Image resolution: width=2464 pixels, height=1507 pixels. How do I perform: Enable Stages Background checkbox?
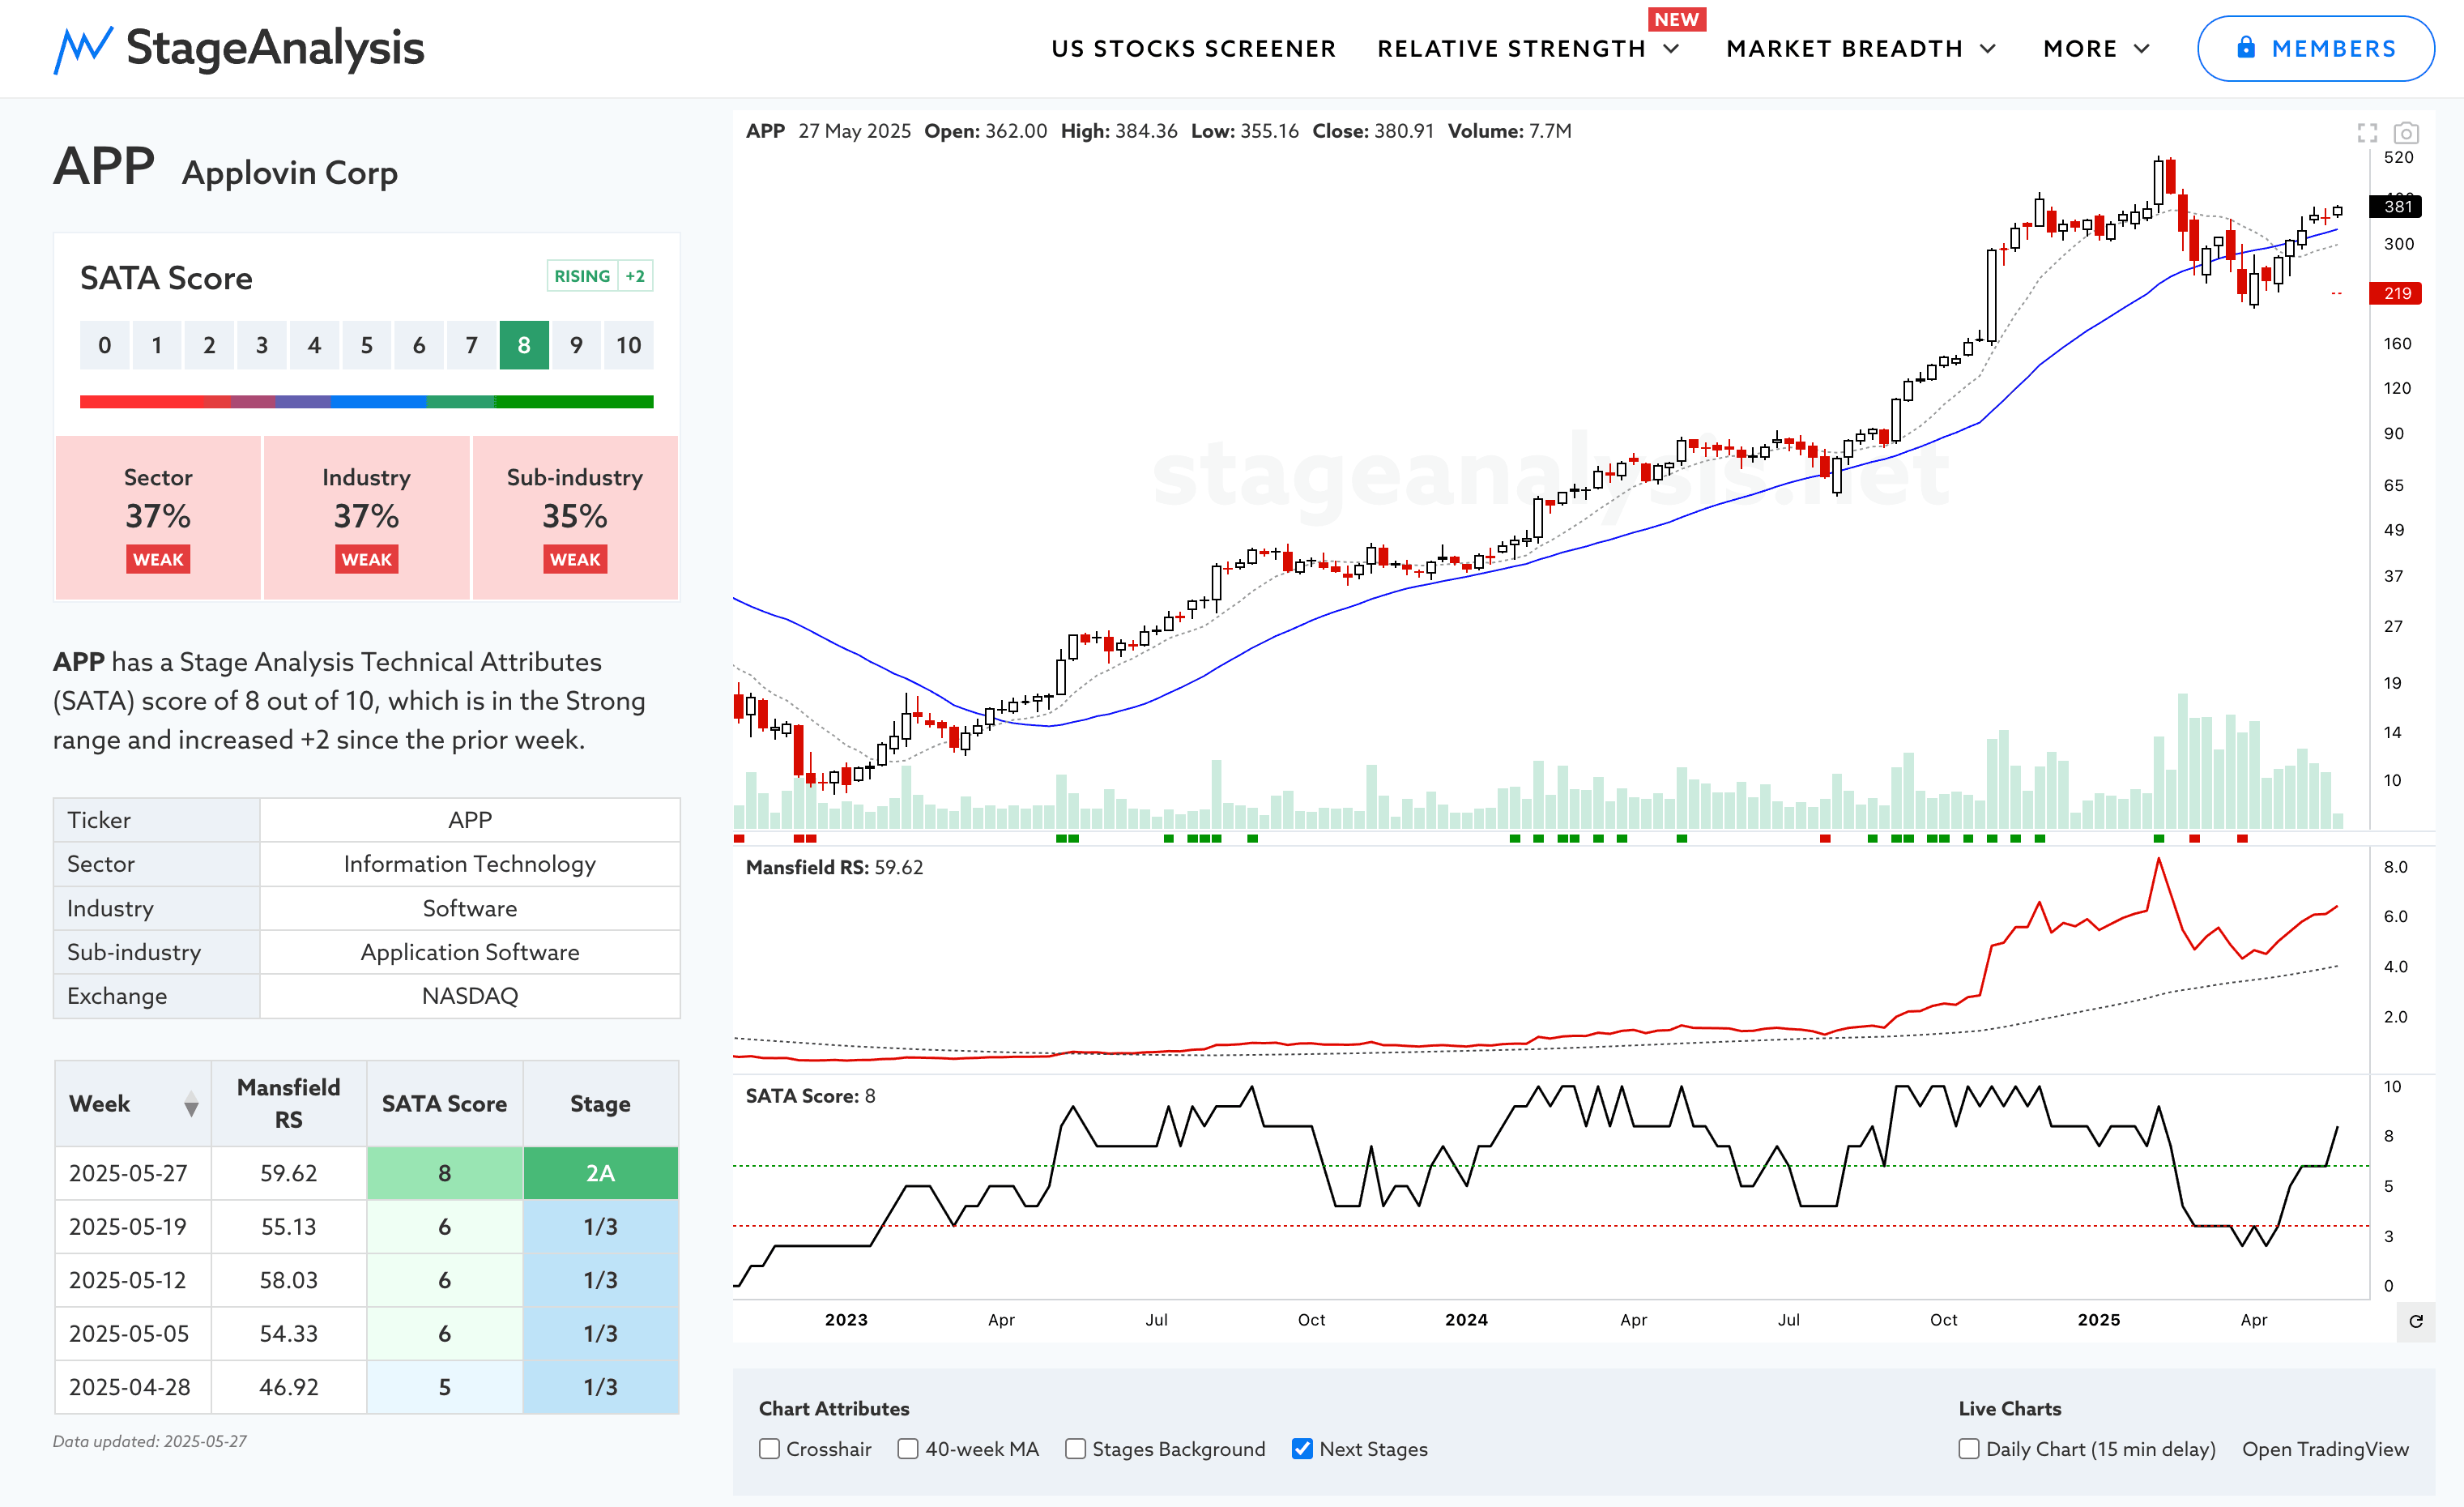point(1075,1449)
